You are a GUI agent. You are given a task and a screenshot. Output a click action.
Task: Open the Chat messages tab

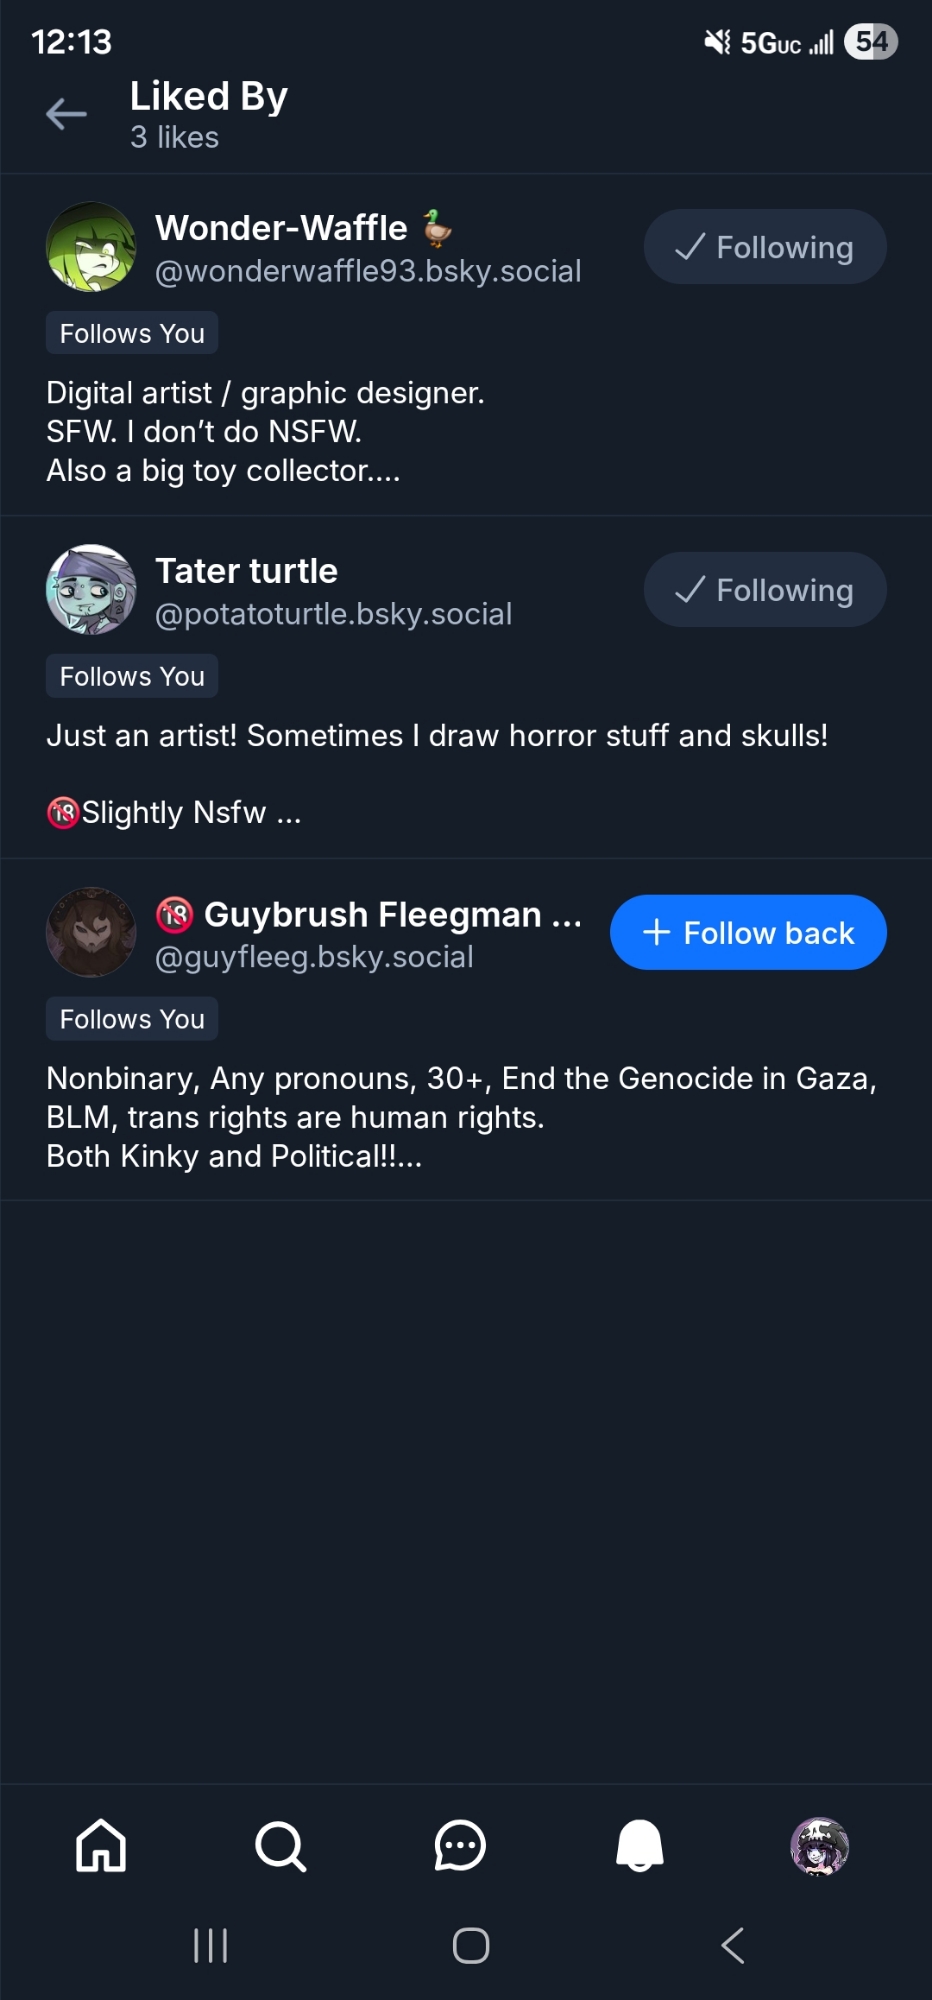pyautogui.click(x=460, y=1845)
